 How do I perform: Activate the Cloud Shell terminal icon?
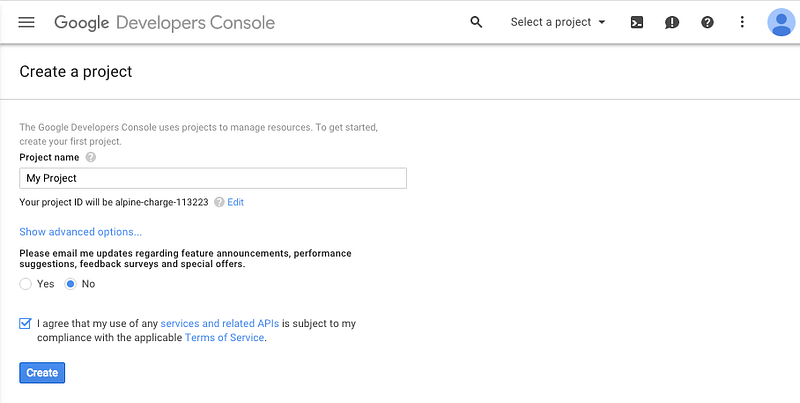point(637,22)
